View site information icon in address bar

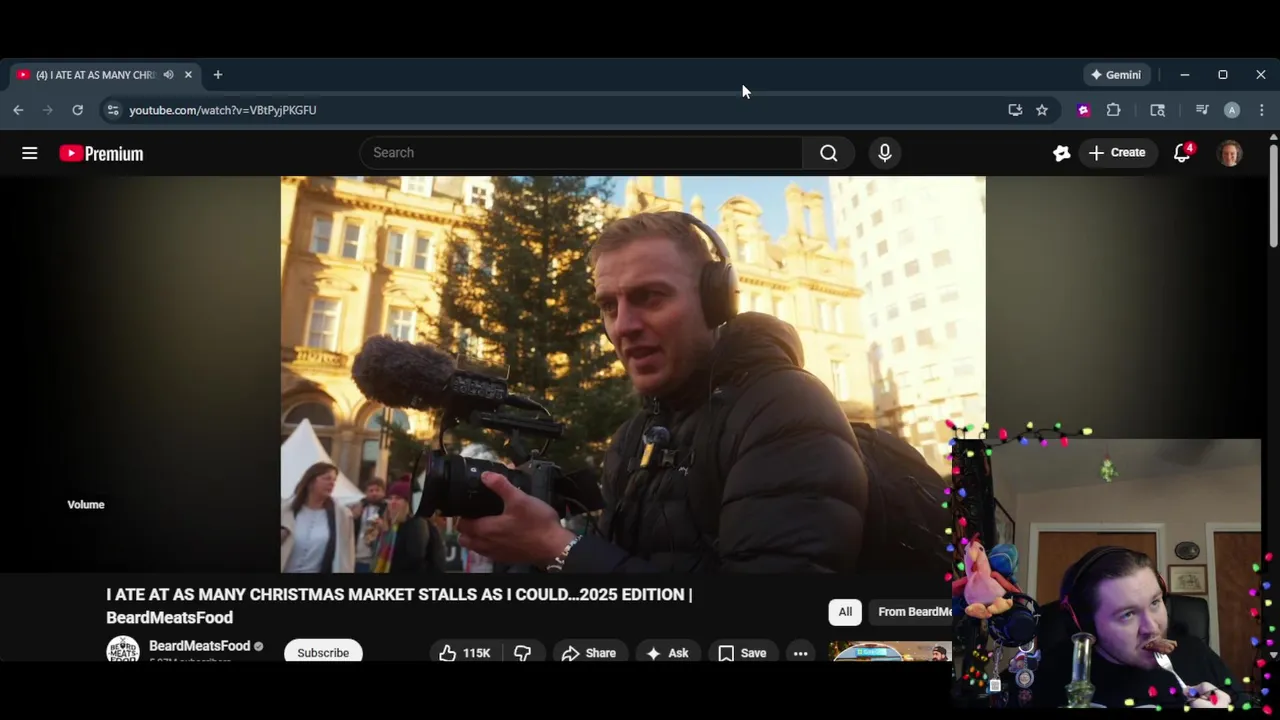[113, 110]
